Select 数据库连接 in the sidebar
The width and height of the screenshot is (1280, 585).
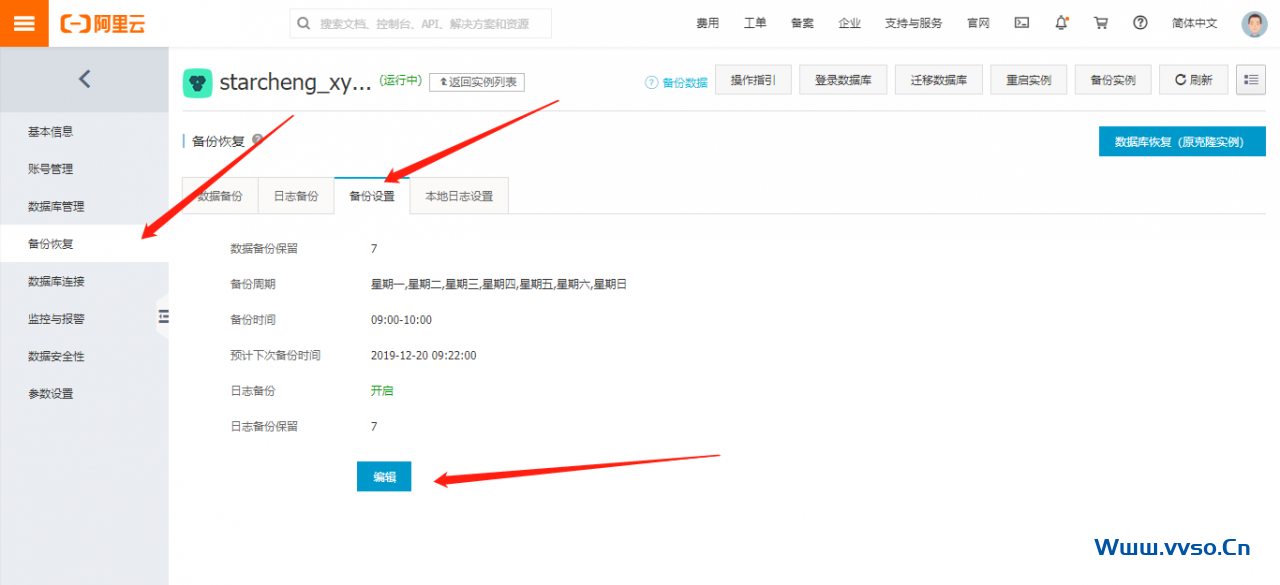[56, 281]
